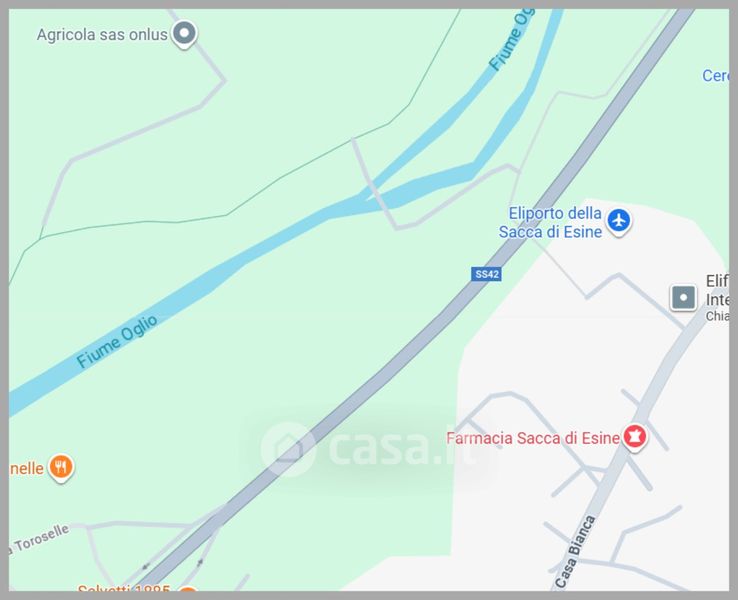Click the orange restaurant fork-and-knife marker

point(61,467)
